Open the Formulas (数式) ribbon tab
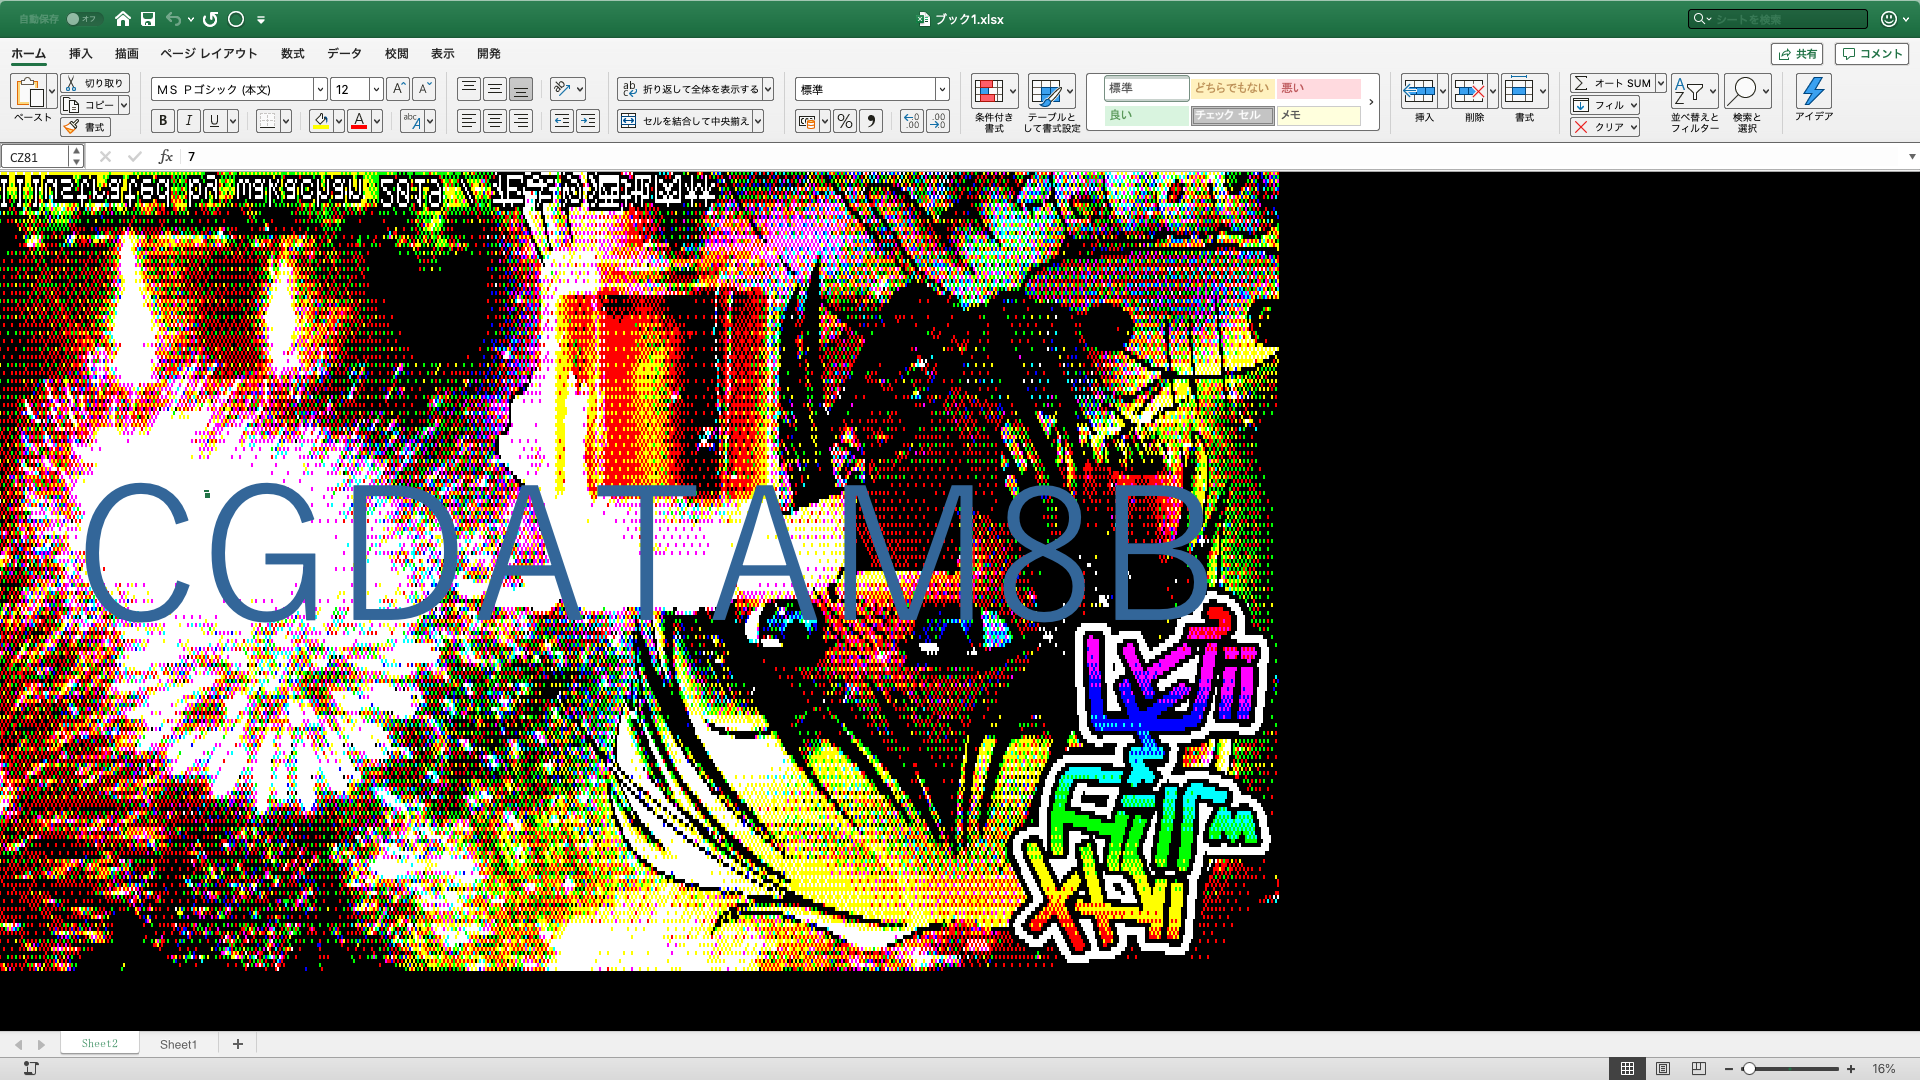1920x1080 pixels. (292, 54)
